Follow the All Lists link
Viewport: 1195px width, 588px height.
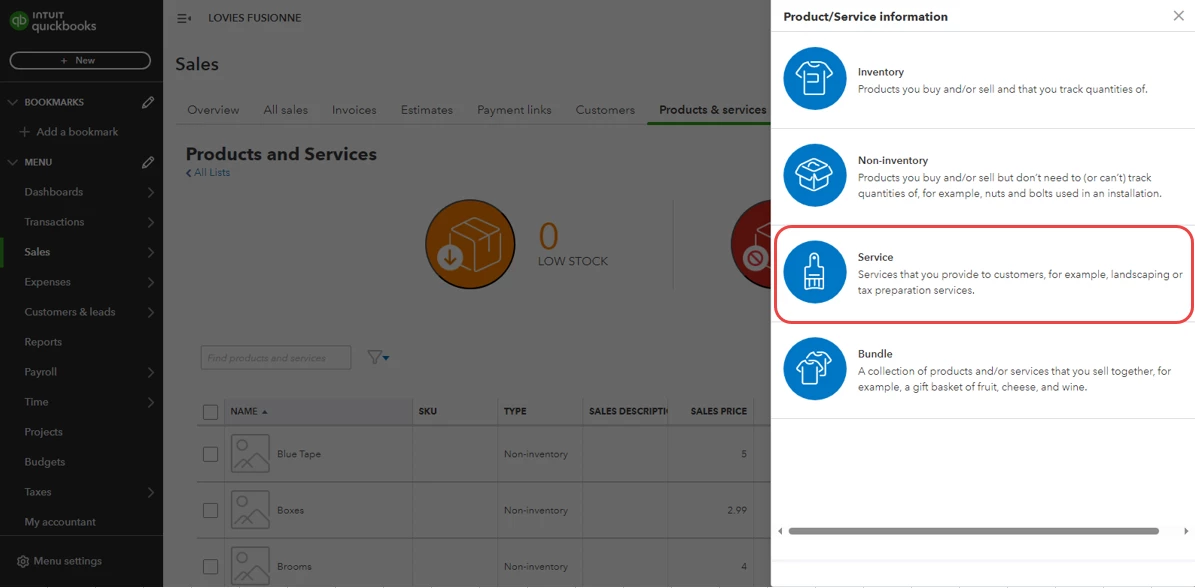click(x=208, y=173)
